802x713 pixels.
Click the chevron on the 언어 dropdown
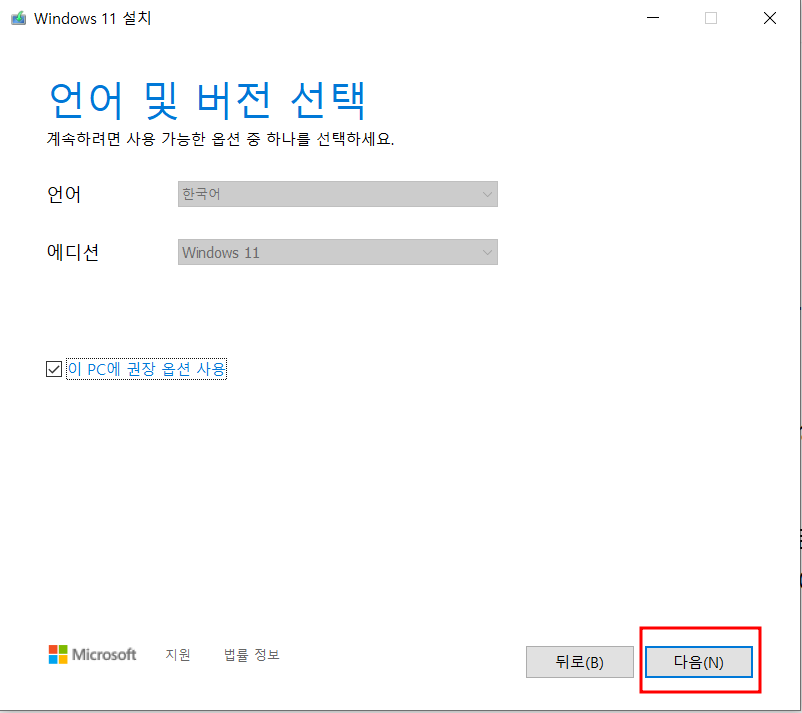point(487,194)
